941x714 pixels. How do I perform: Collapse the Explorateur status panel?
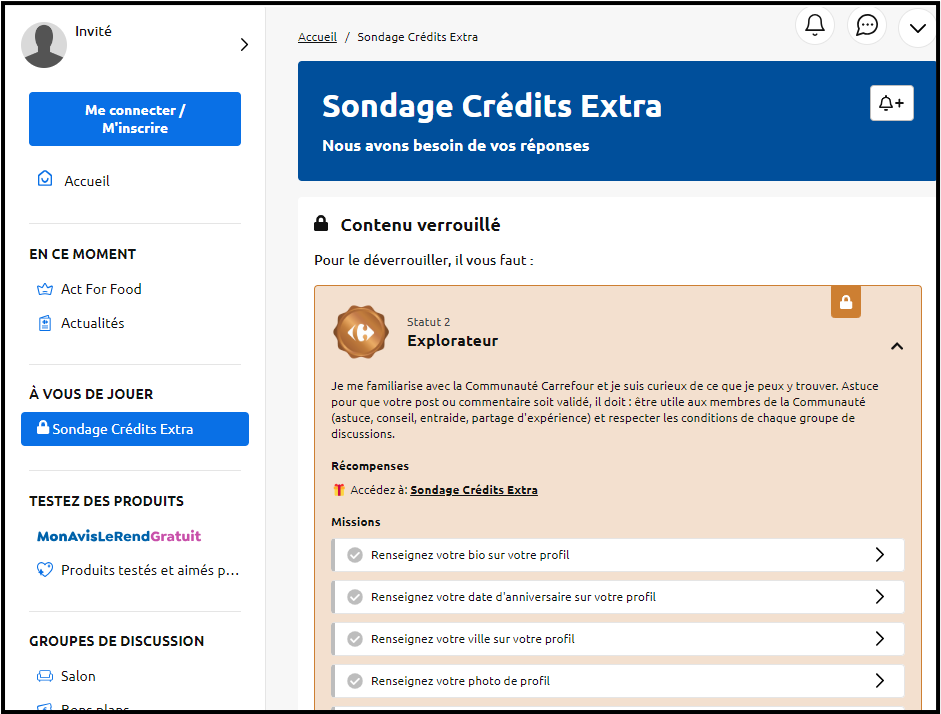pyautogui.click(x=897, y=346)
